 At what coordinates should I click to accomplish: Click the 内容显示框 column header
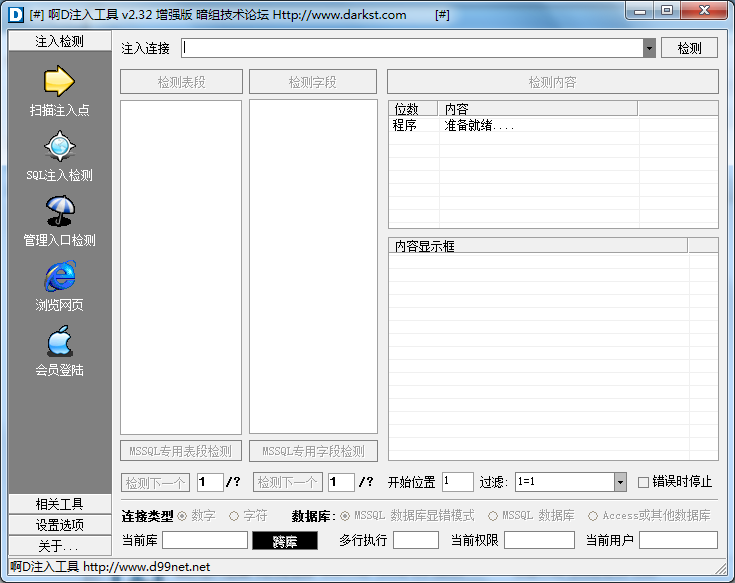(538, 246)
